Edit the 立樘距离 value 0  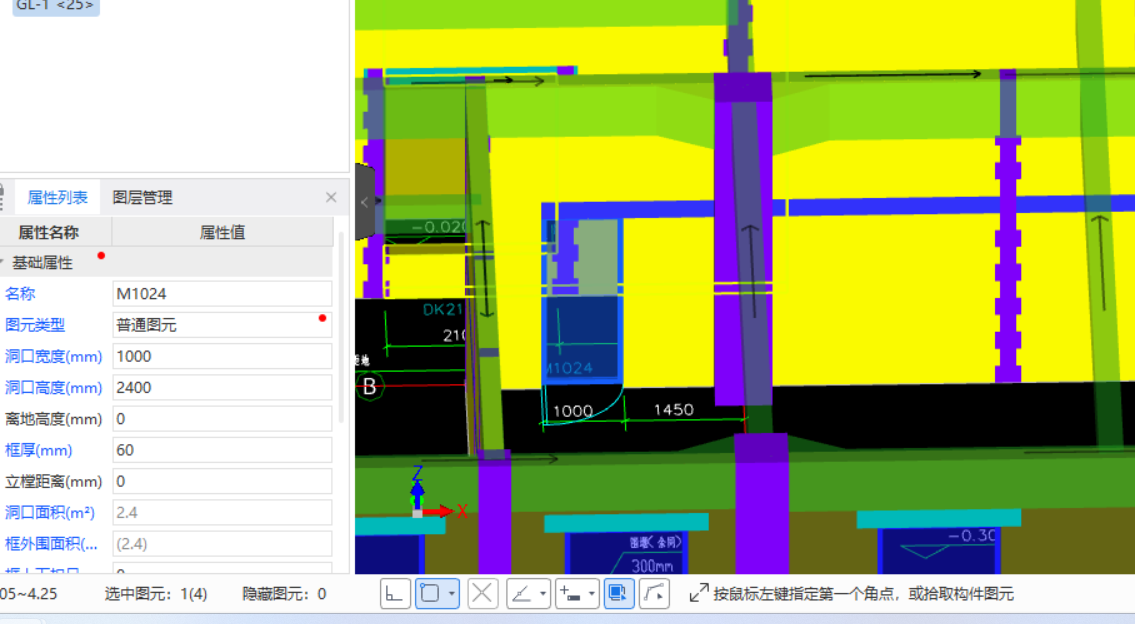click(x=222, y=481)
